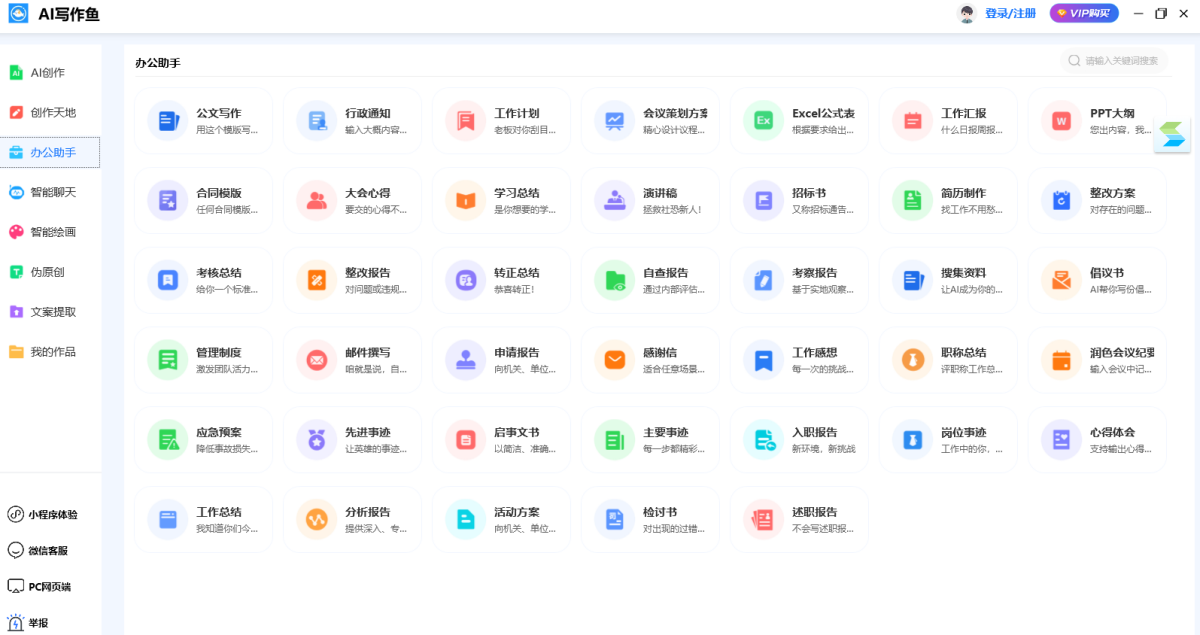Open the 简历制作 resume icon
Screen dimensions: 1200x635
tap(912, 201)
